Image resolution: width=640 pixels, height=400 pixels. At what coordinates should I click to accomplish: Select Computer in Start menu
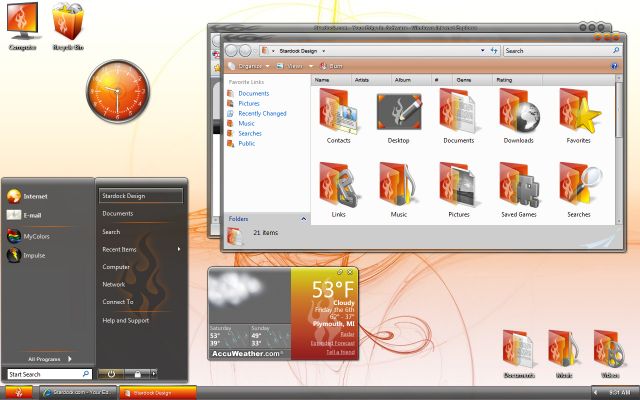[x=116, y=267]
